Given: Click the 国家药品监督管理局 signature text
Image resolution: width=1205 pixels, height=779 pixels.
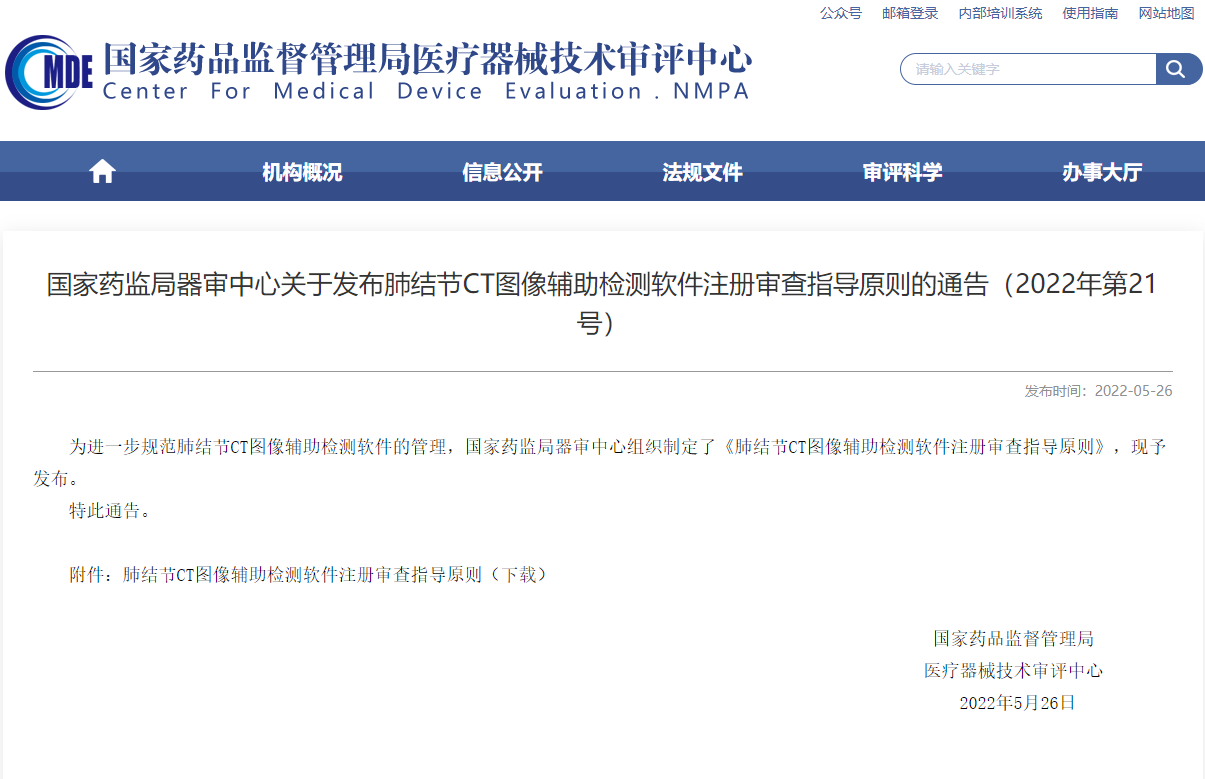Looking at the screenshot, I should 1013,638.
